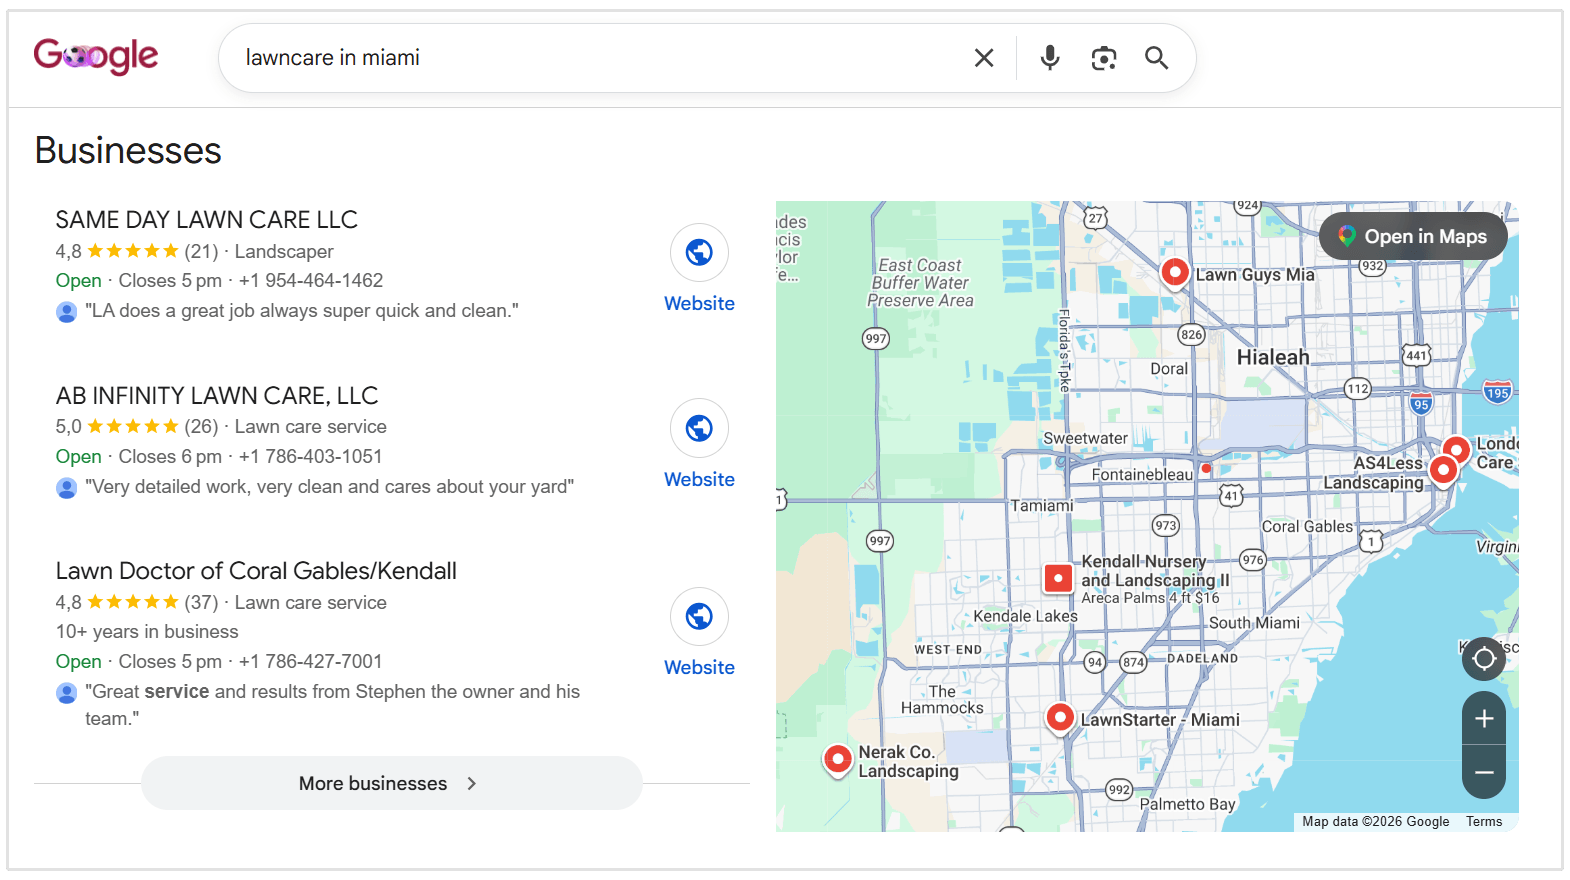Start voice search with microphone icon
Screen dimensions: 1570x880
pos(1049,58)
